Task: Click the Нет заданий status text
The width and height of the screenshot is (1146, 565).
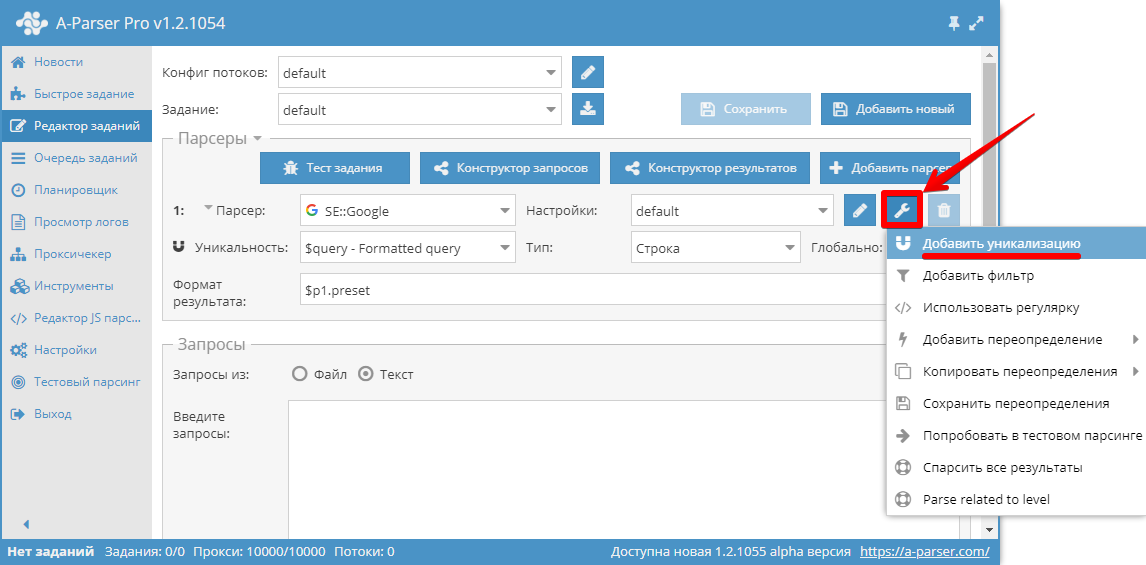Action: (x=50, y=551)
